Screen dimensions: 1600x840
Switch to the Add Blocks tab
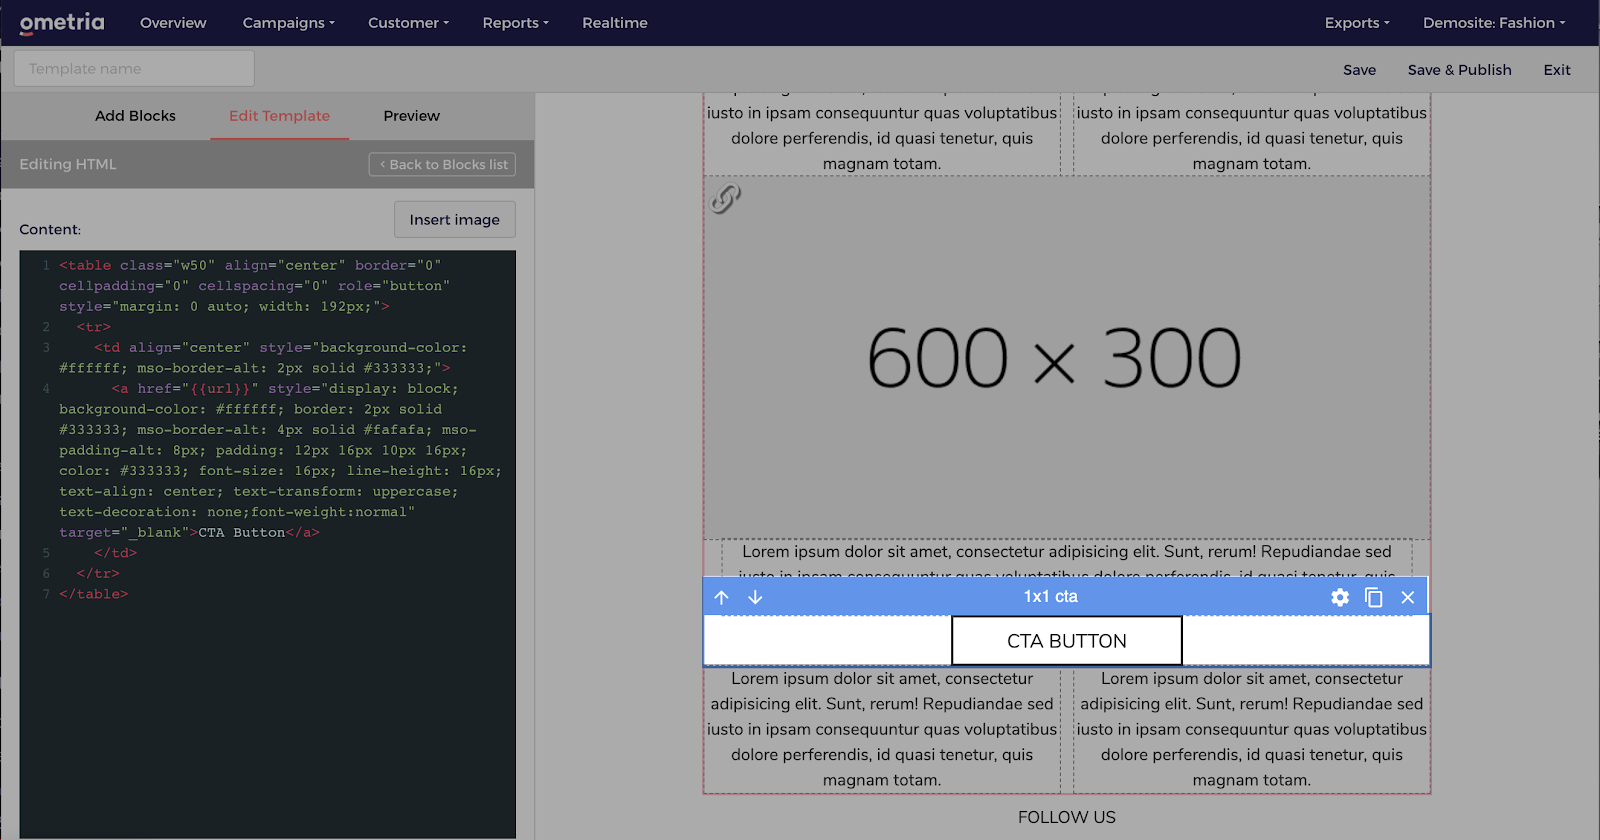coord(135,116)
